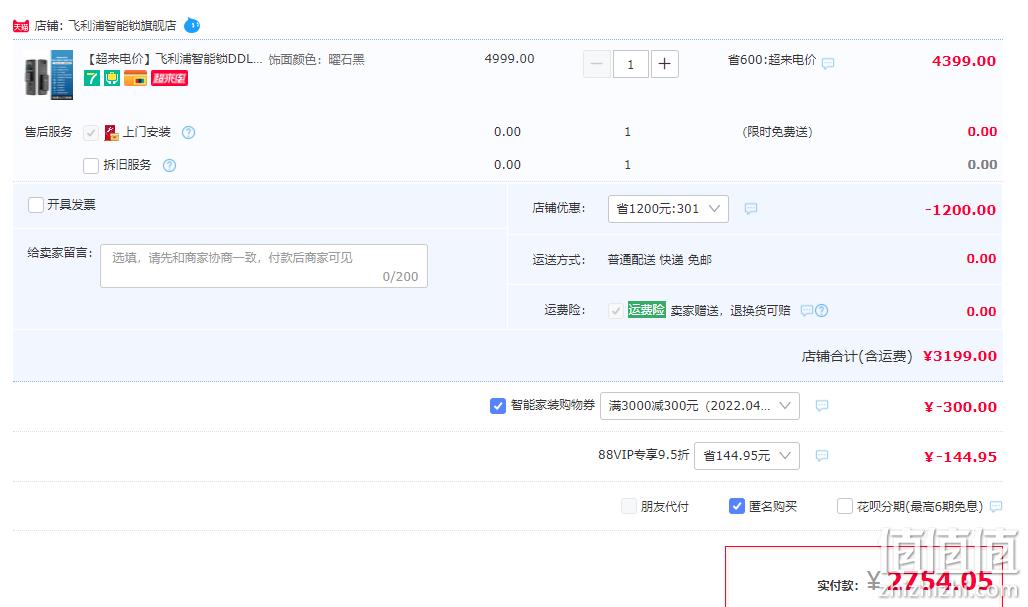Click the orange card badge under product title
The width and height of the screenshot is (1028, 607).
136,79
